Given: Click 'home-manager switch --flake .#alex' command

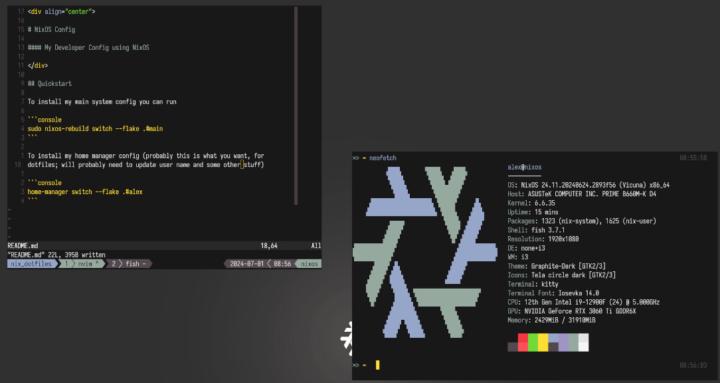Looking at the screenshot, I should [85, 192].
